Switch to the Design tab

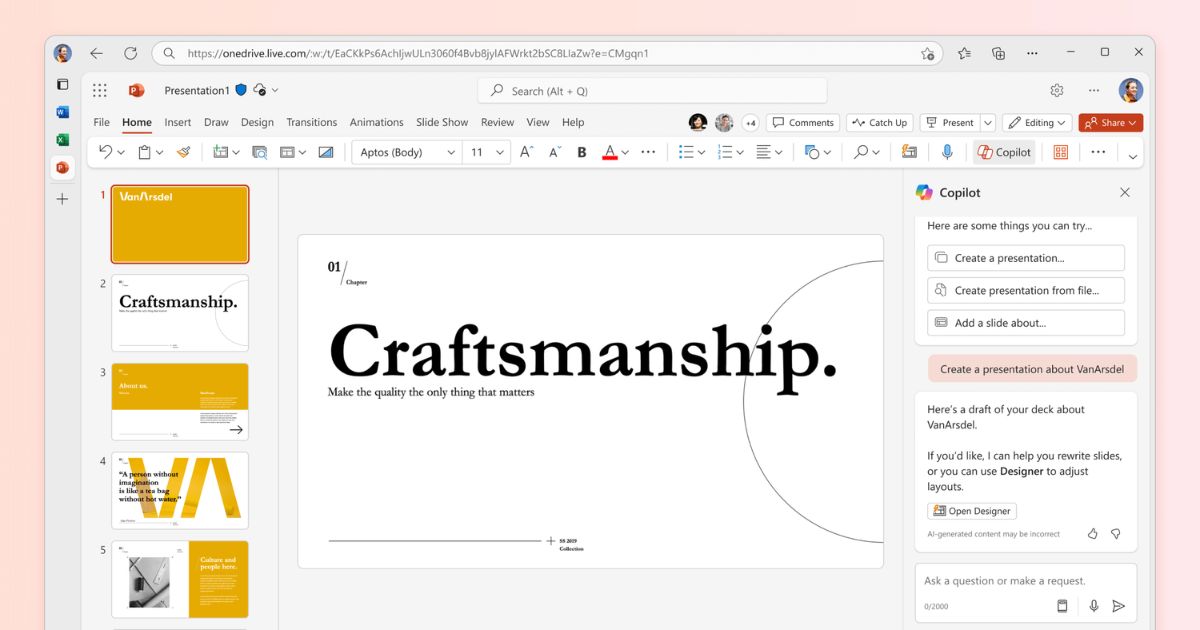tap(257, 122)
